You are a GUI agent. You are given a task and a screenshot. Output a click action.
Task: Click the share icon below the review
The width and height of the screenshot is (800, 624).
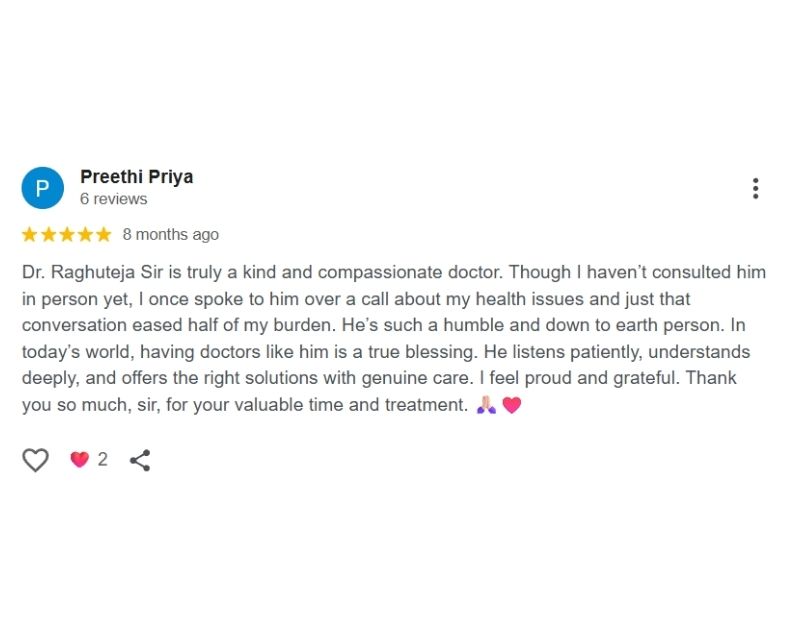tap(140, 460)
